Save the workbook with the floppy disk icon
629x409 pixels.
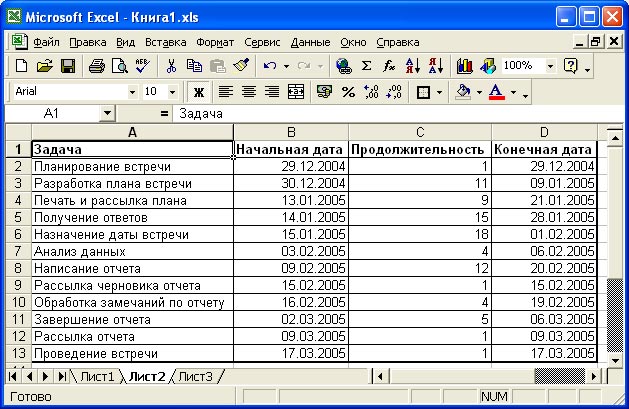point(68,66)
